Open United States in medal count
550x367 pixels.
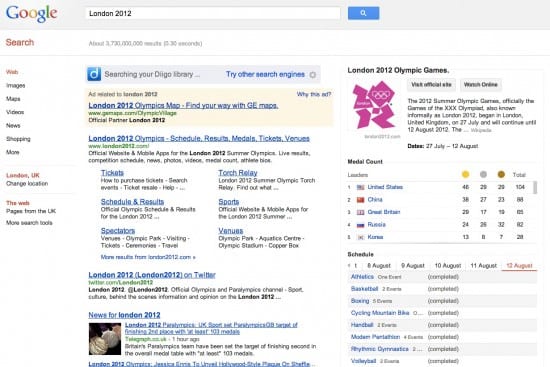[x=385, y=187]
